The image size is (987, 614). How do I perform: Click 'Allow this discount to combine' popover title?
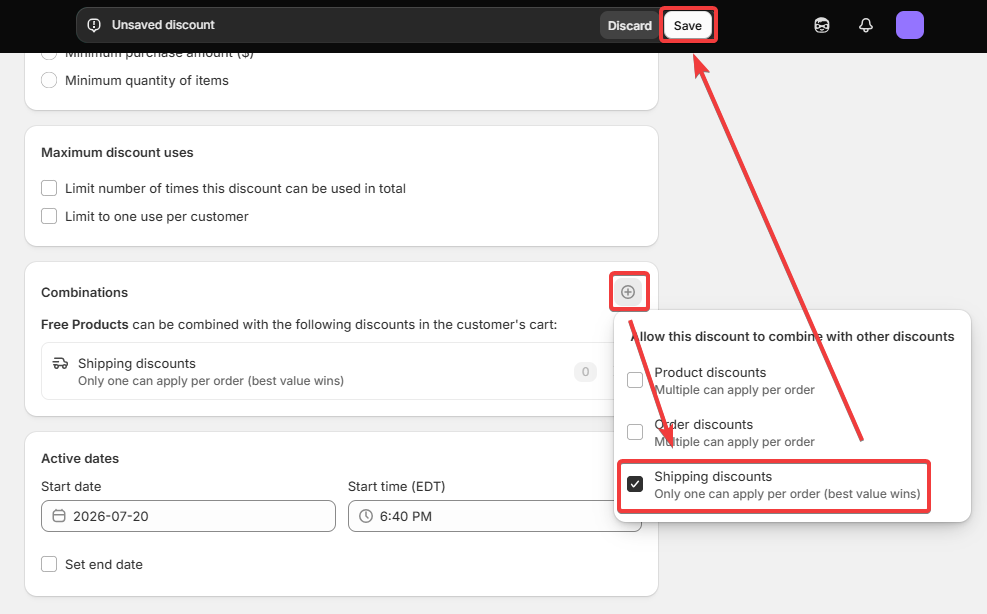792,336
